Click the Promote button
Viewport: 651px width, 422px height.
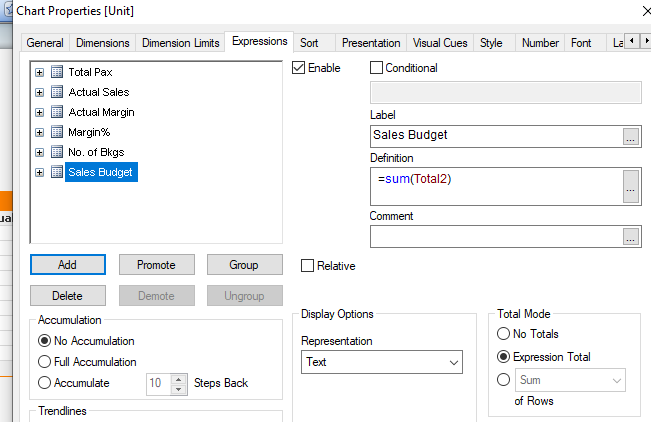157,265
